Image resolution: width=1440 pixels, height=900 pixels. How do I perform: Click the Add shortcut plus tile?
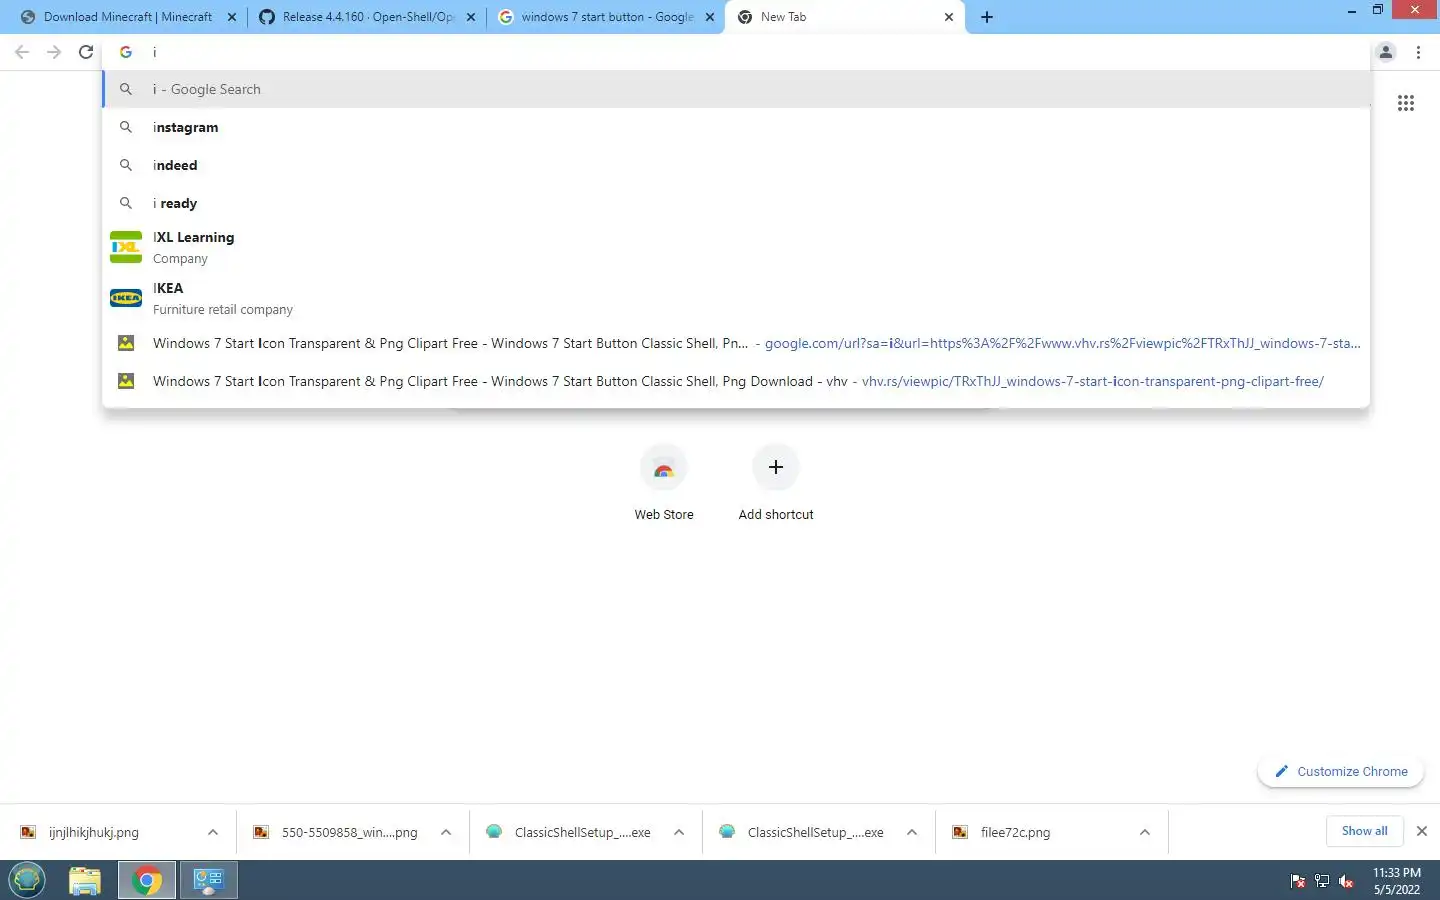[776, 483]
